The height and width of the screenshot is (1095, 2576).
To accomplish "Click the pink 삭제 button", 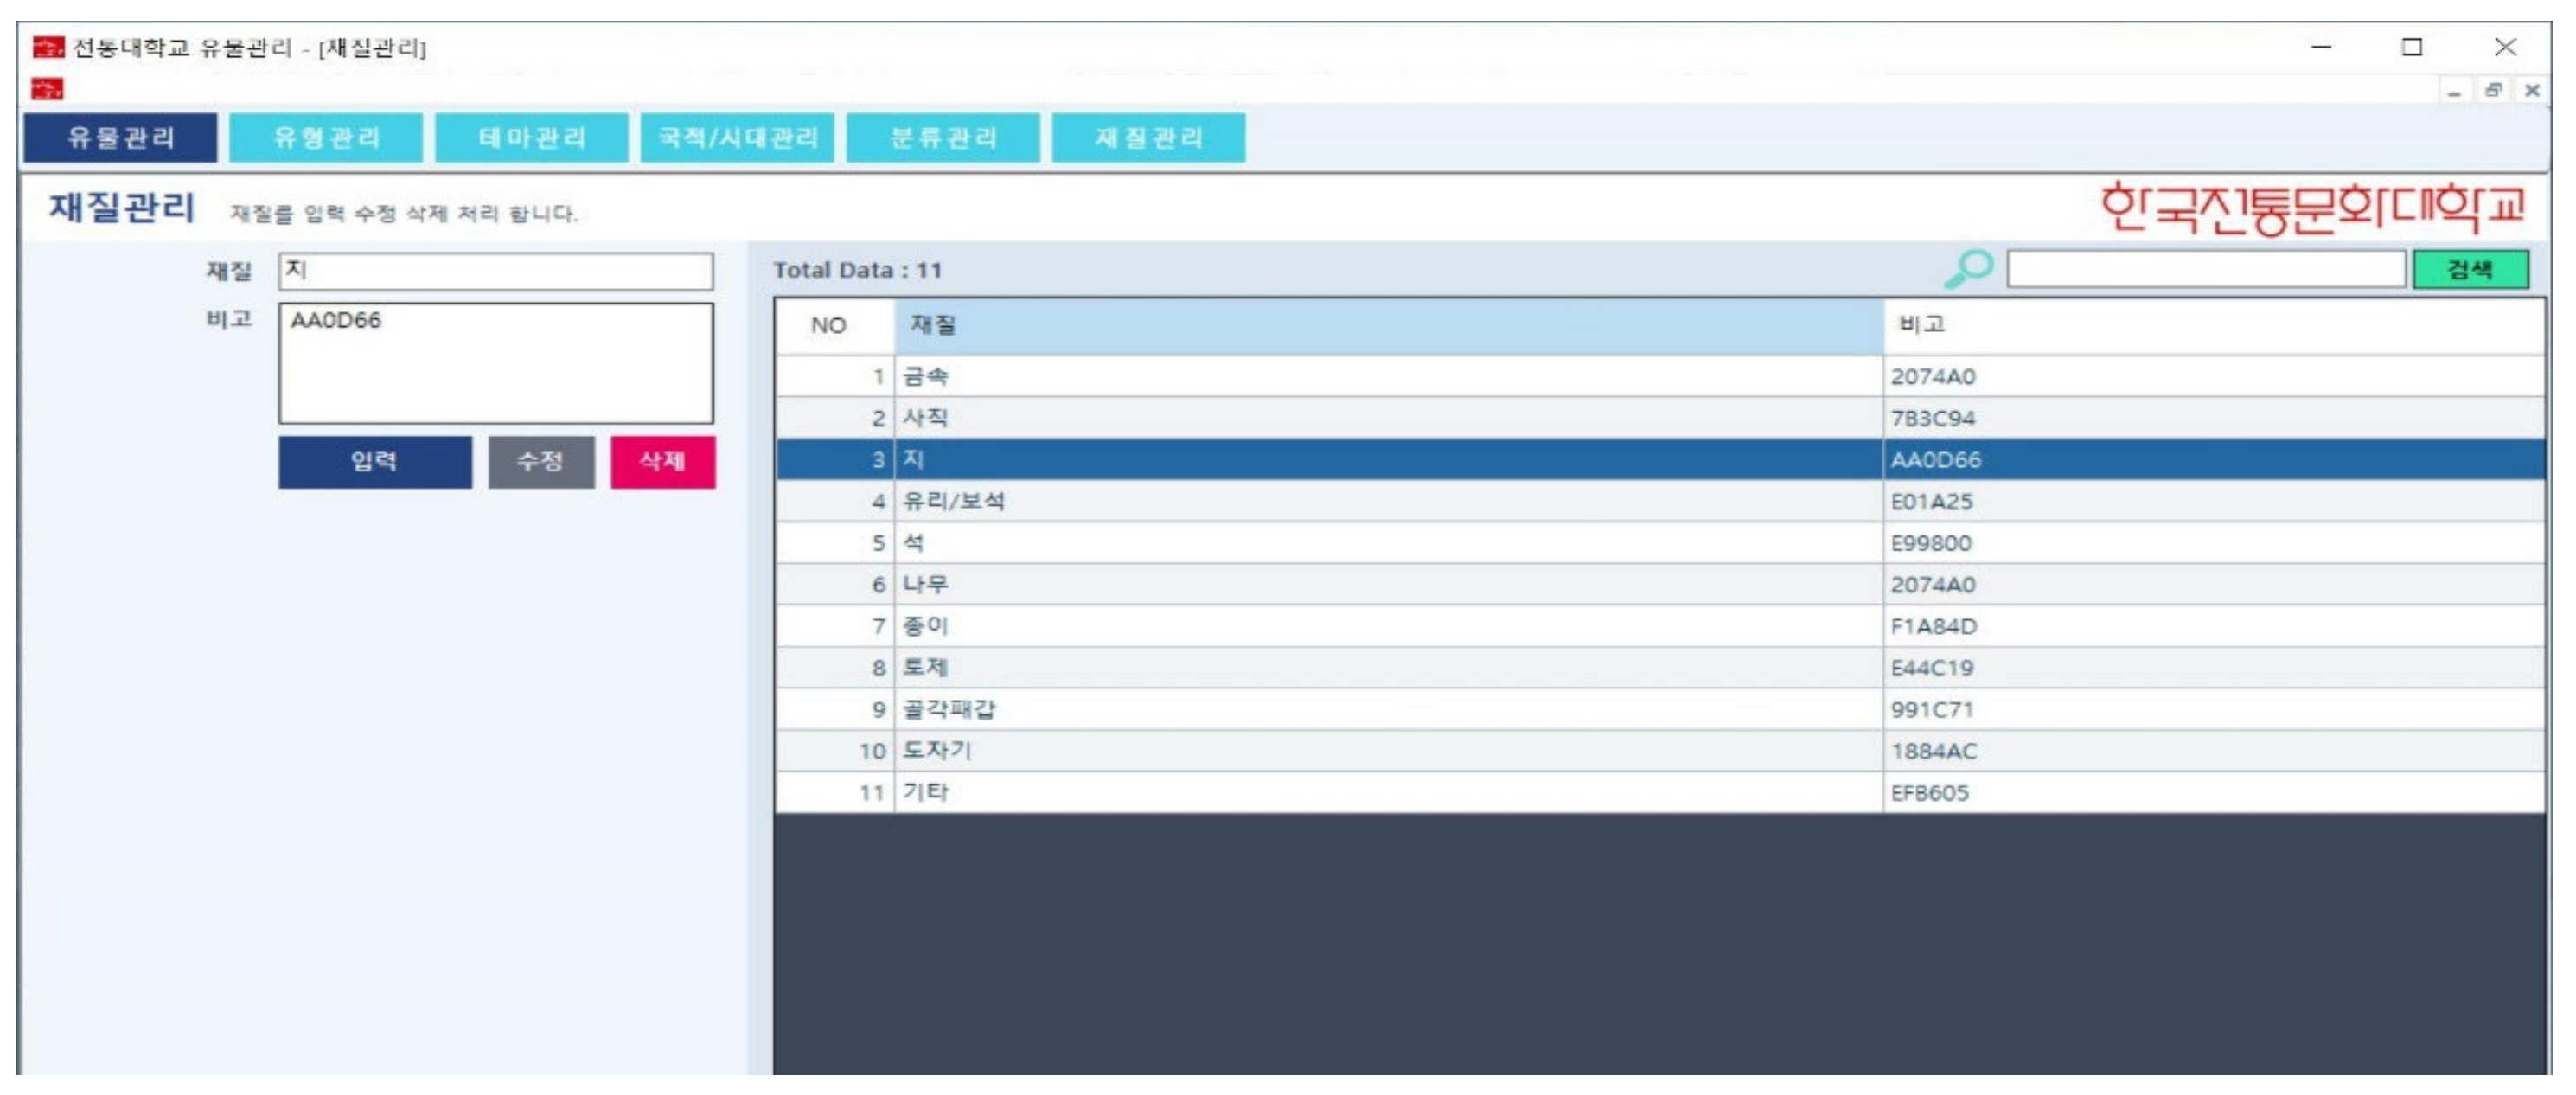I will [x=662, y=461].
